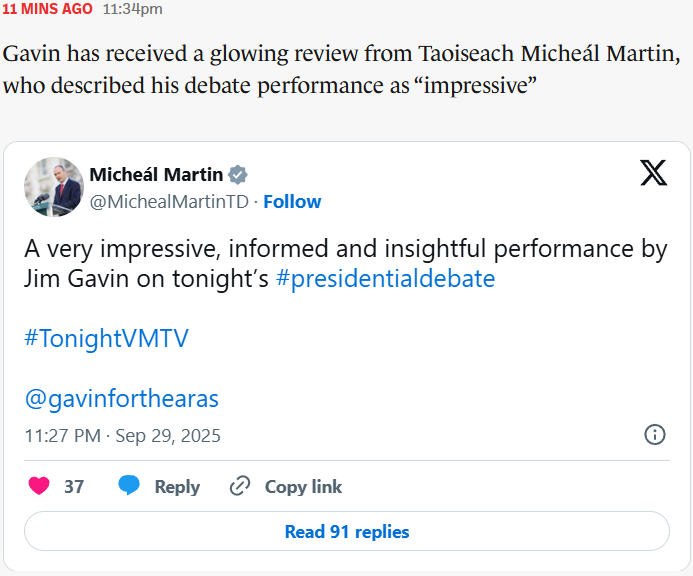This screenshot has height=576, width=693.
Task: Open the #presidentialdebate hashtag
Action: coord(385,279)
